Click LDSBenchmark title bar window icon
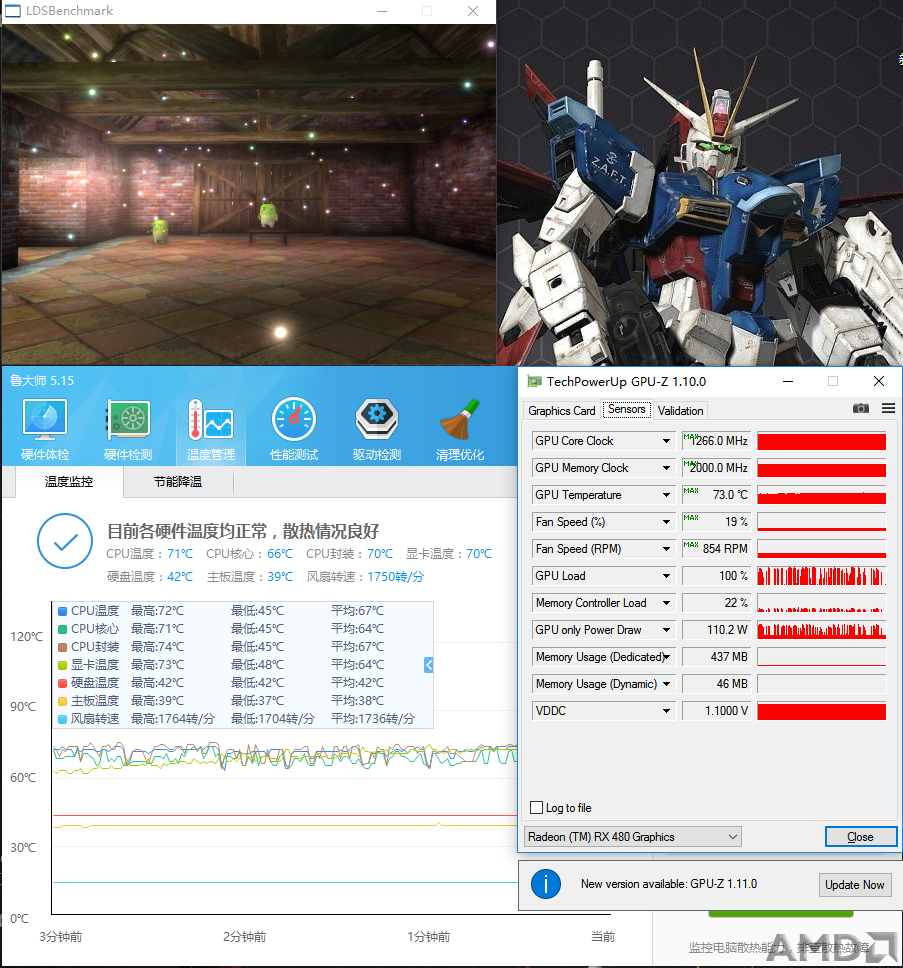This screenshot has width=903, height=968. pyautogui.click(x=13, y=10)
